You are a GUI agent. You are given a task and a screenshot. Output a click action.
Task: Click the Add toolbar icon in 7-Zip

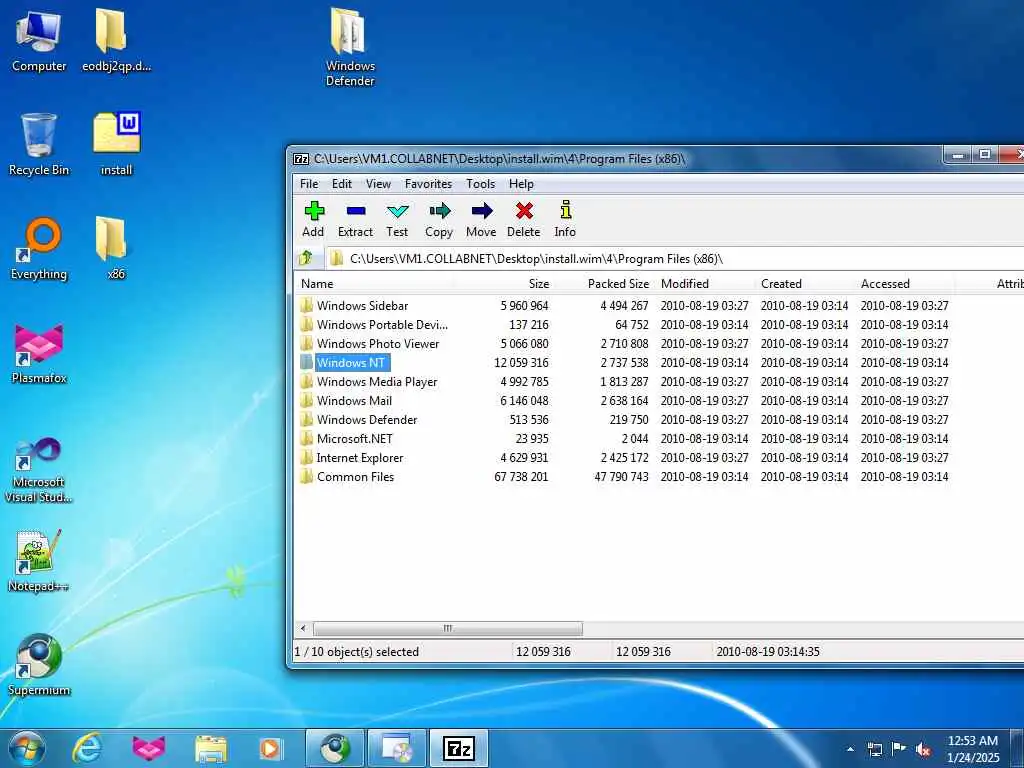coord(313,219)
